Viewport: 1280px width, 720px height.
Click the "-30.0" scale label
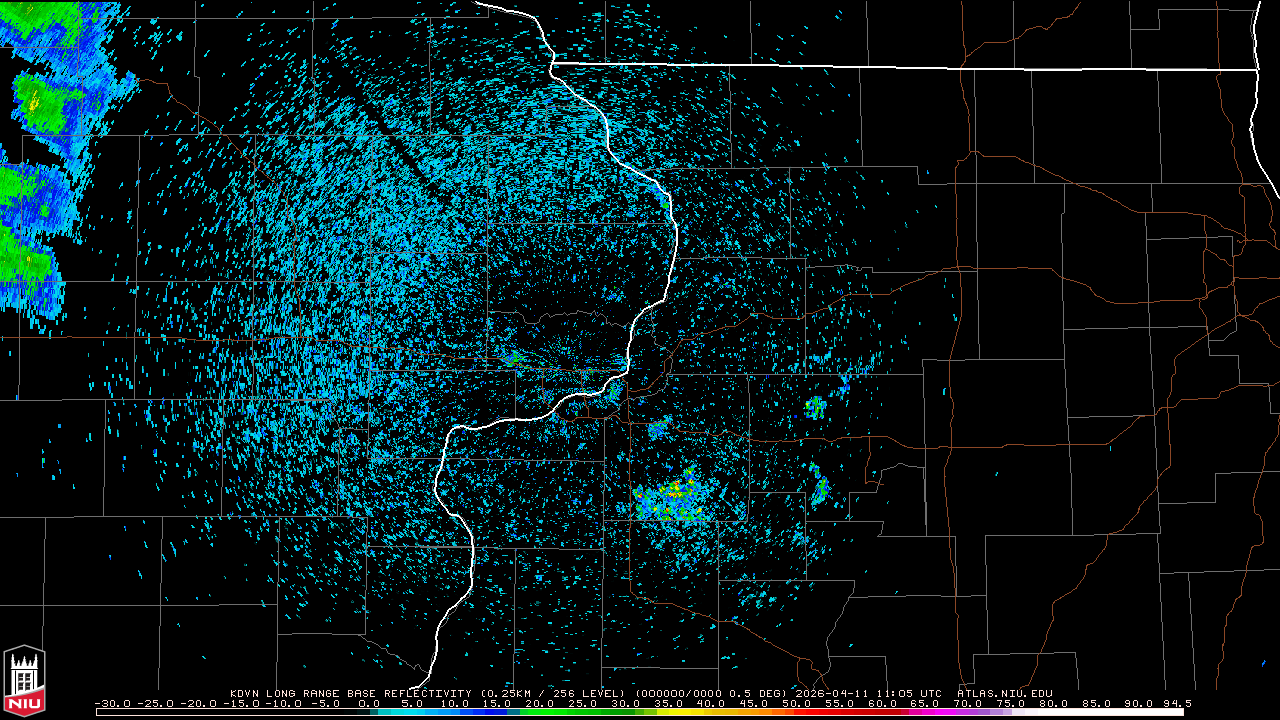pyautogui.click(x=112, y=704)
